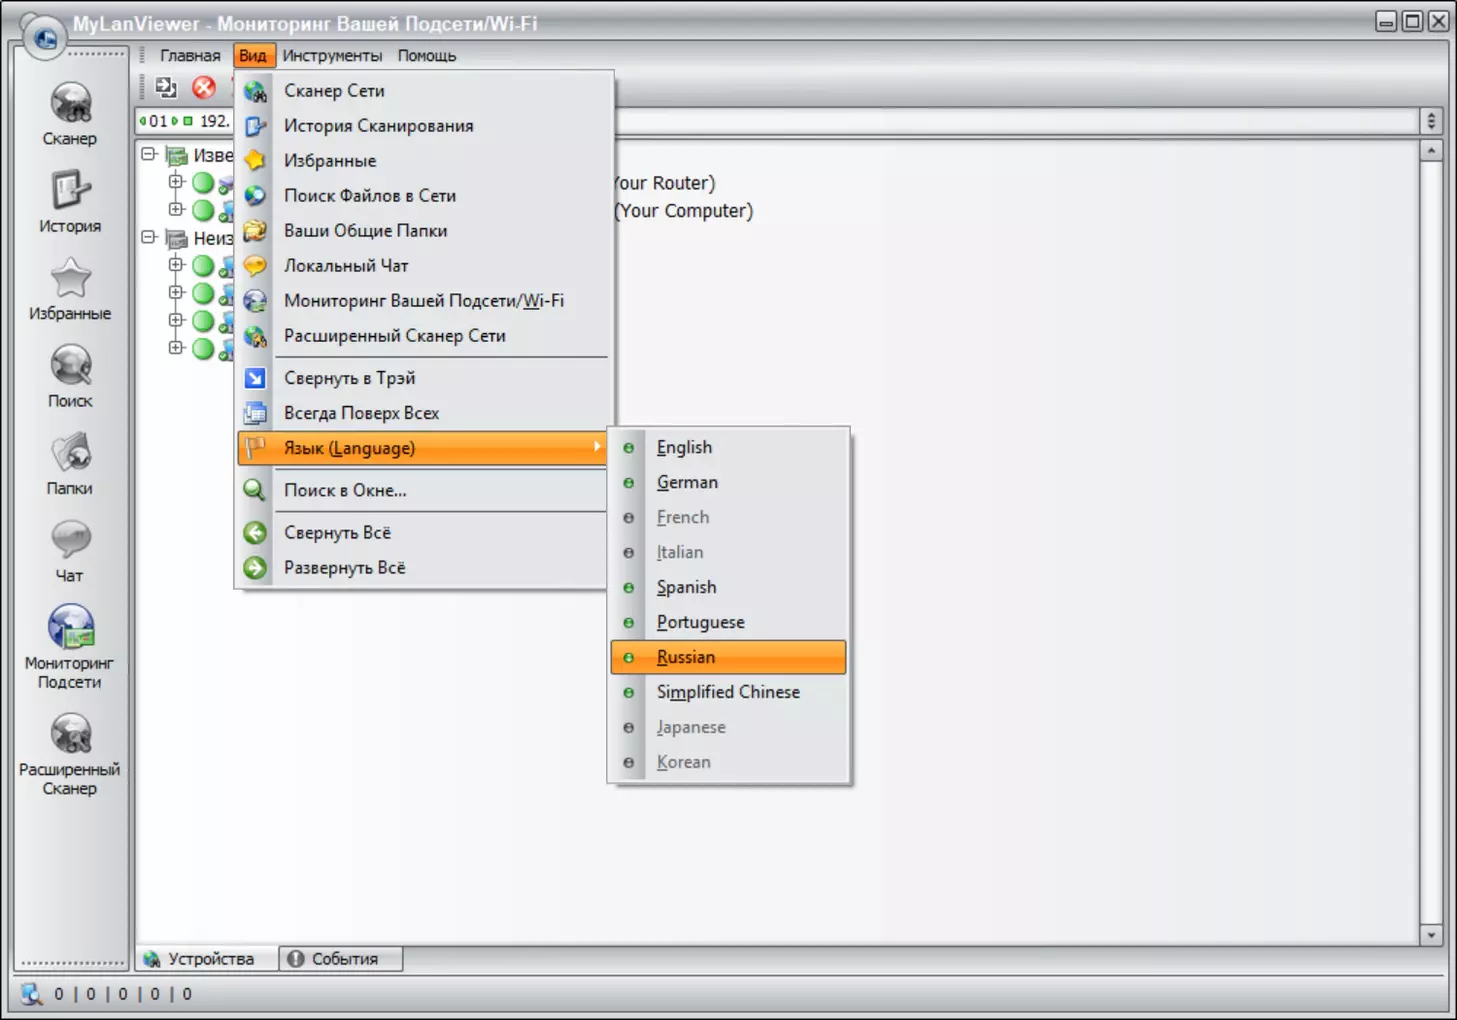1457x1020 pixels.
Task: Select Свернуть Всё in the menu
Action: (x=424, y=533)
